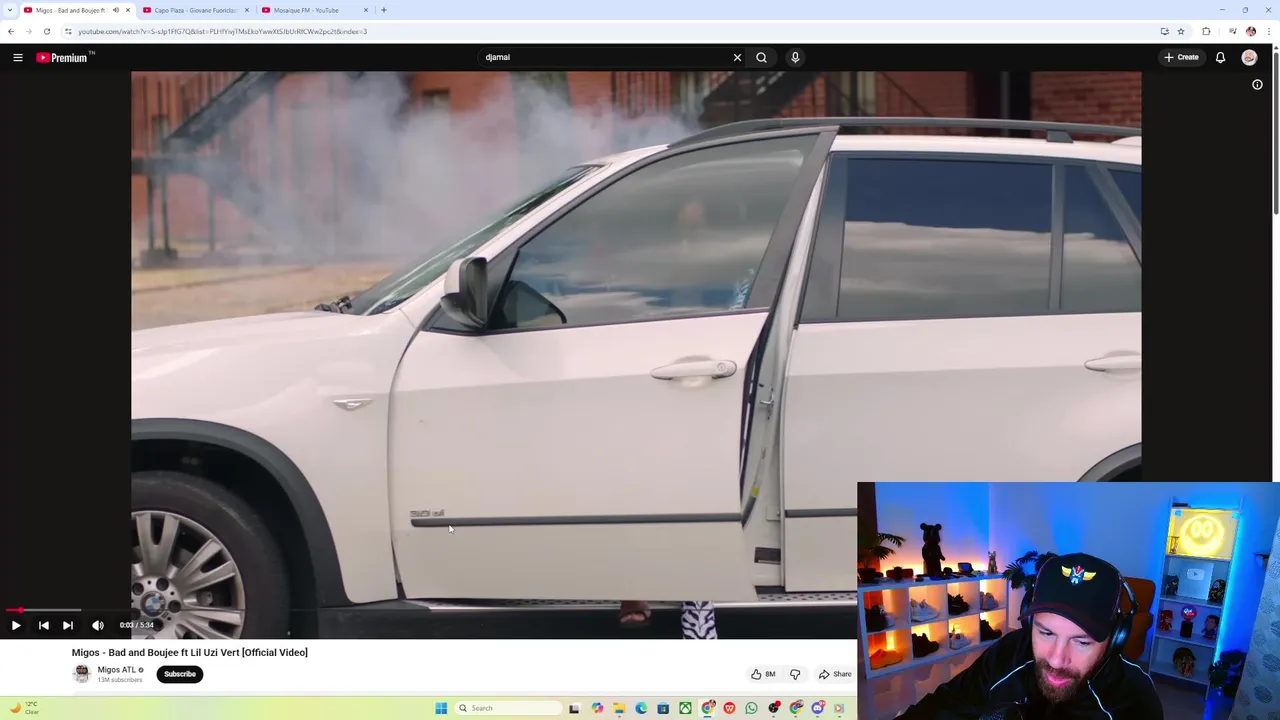Image resolution: width=1280 pixels, height=720 pixels.
Task: Subscribe to Migos ATL channel
Action: tap(180, 674)
